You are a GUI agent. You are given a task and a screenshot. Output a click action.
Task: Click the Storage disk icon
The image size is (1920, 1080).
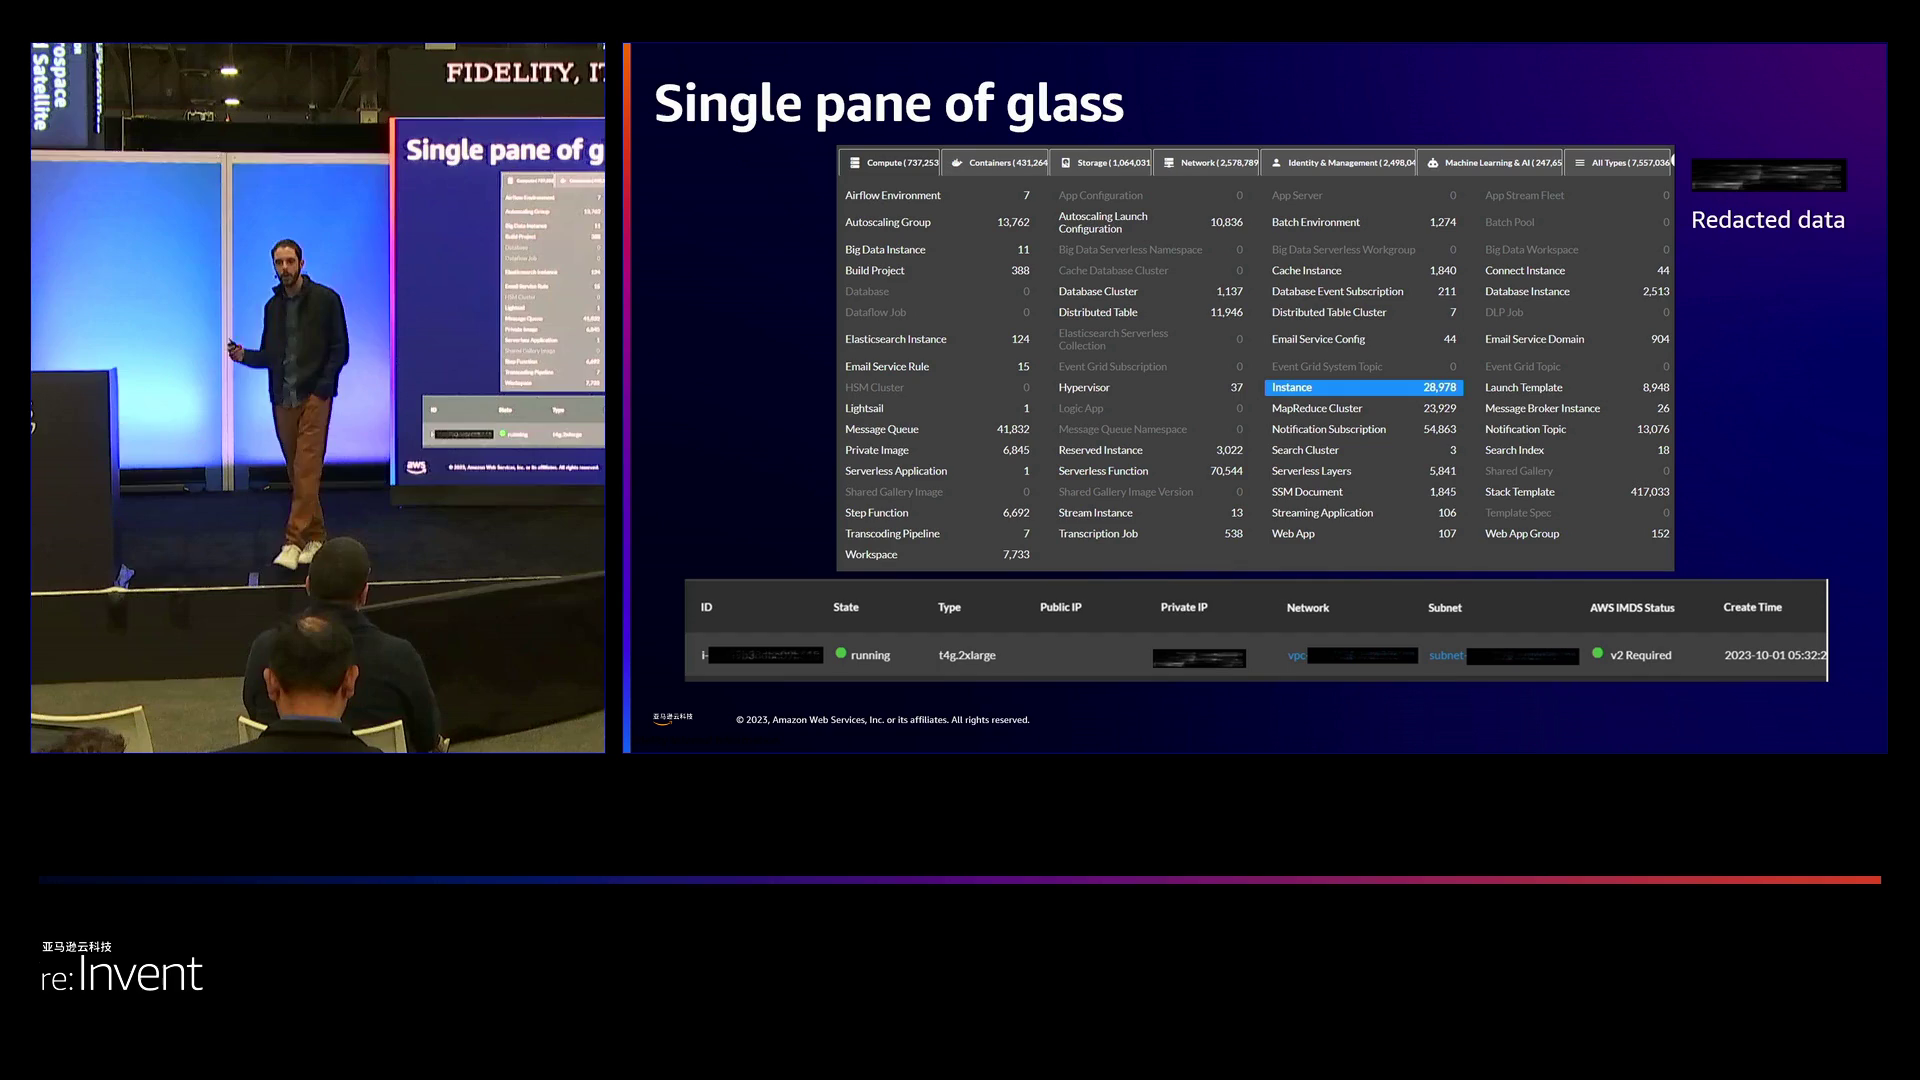point(1065,163)
